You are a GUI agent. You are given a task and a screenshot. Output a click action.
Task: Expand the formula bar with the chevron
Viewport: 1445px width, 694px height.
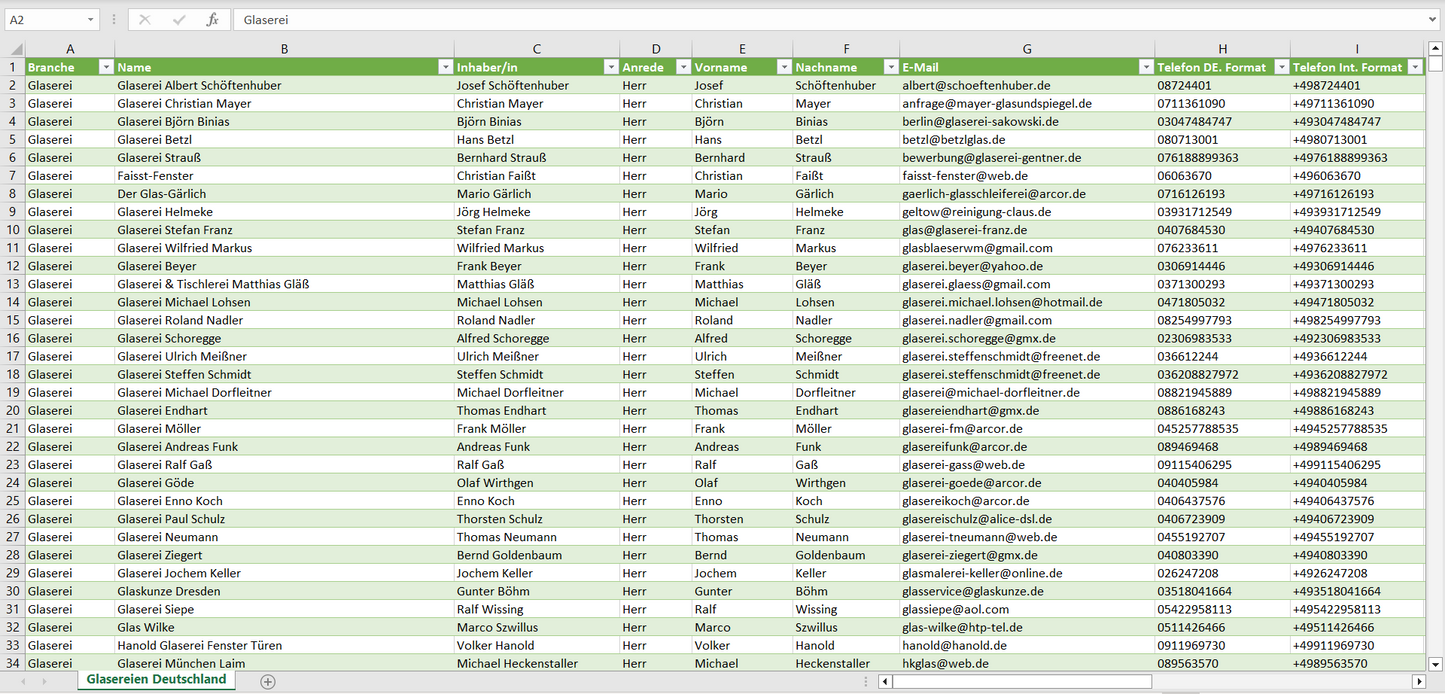(1434, 20)
